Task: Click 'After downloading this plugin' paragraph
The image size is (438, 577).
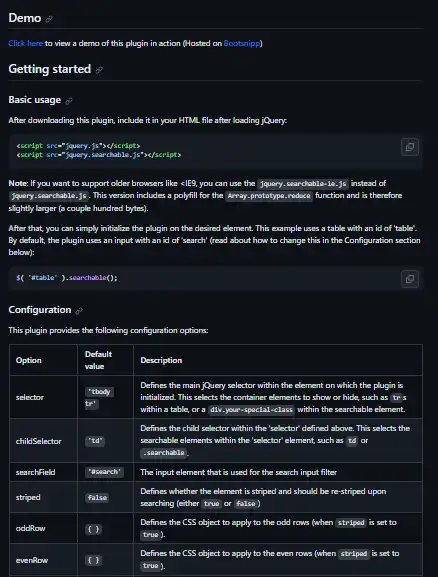Action: 148,120
